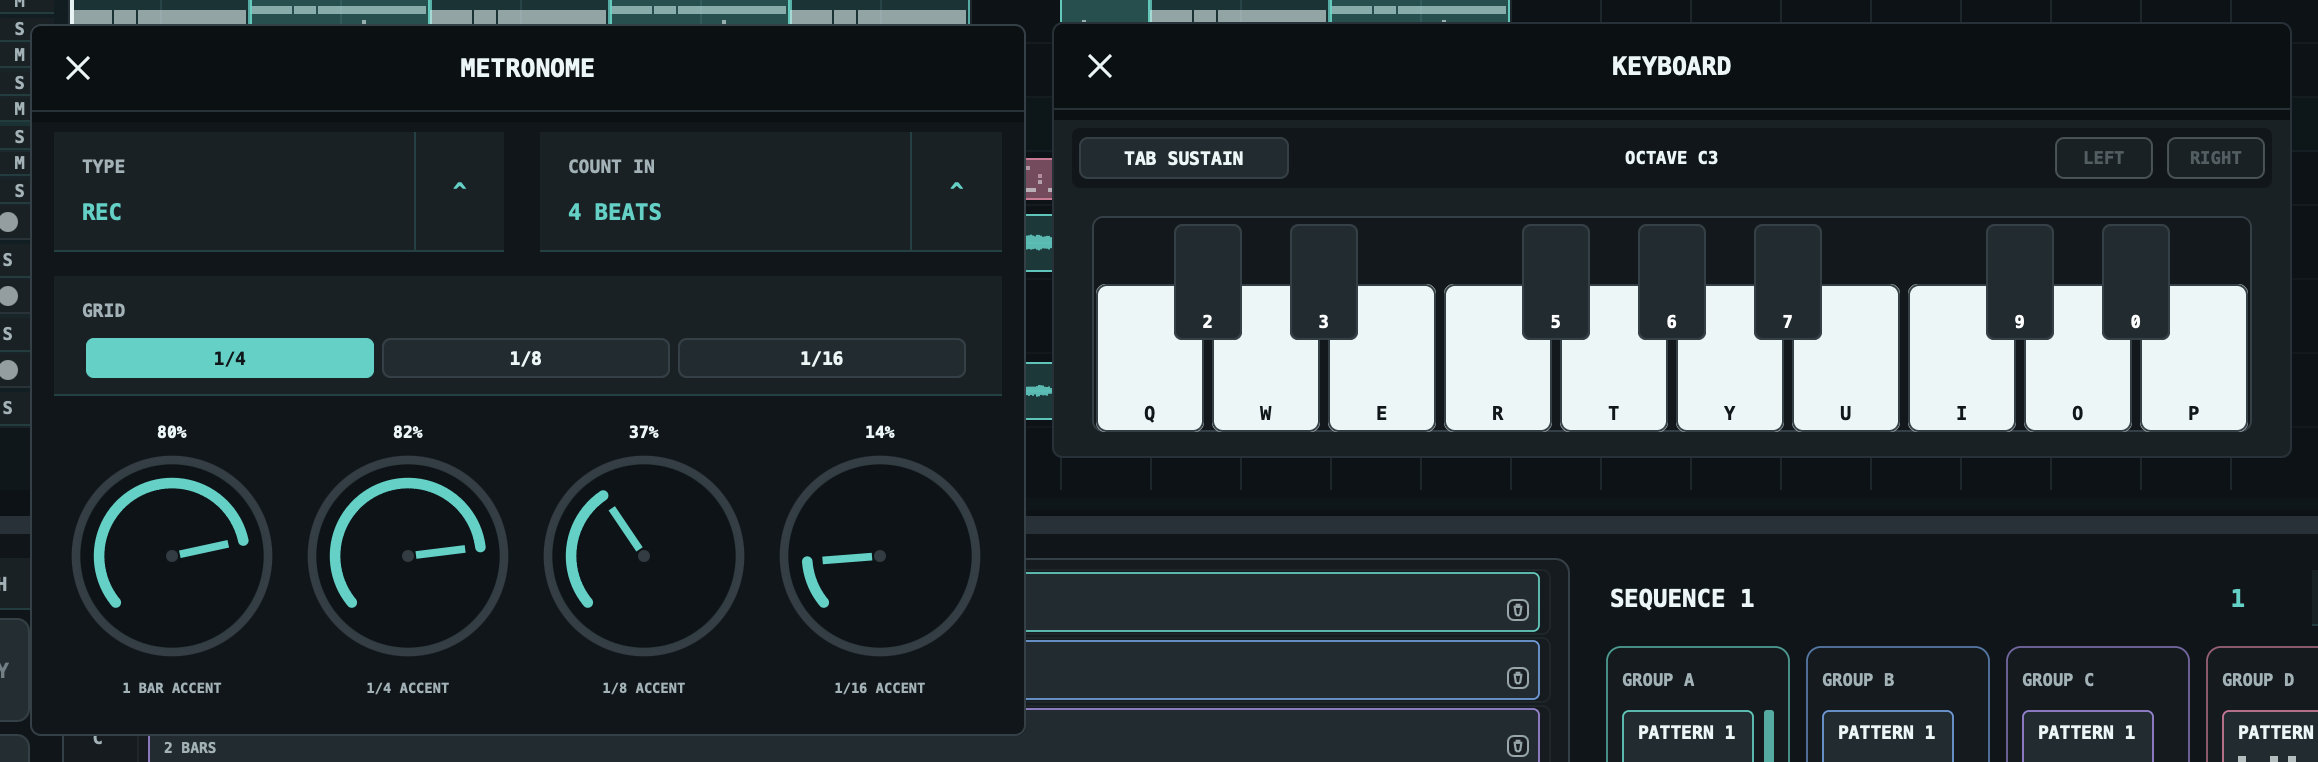Toggle Tab Sustain button

[1184, 158]
